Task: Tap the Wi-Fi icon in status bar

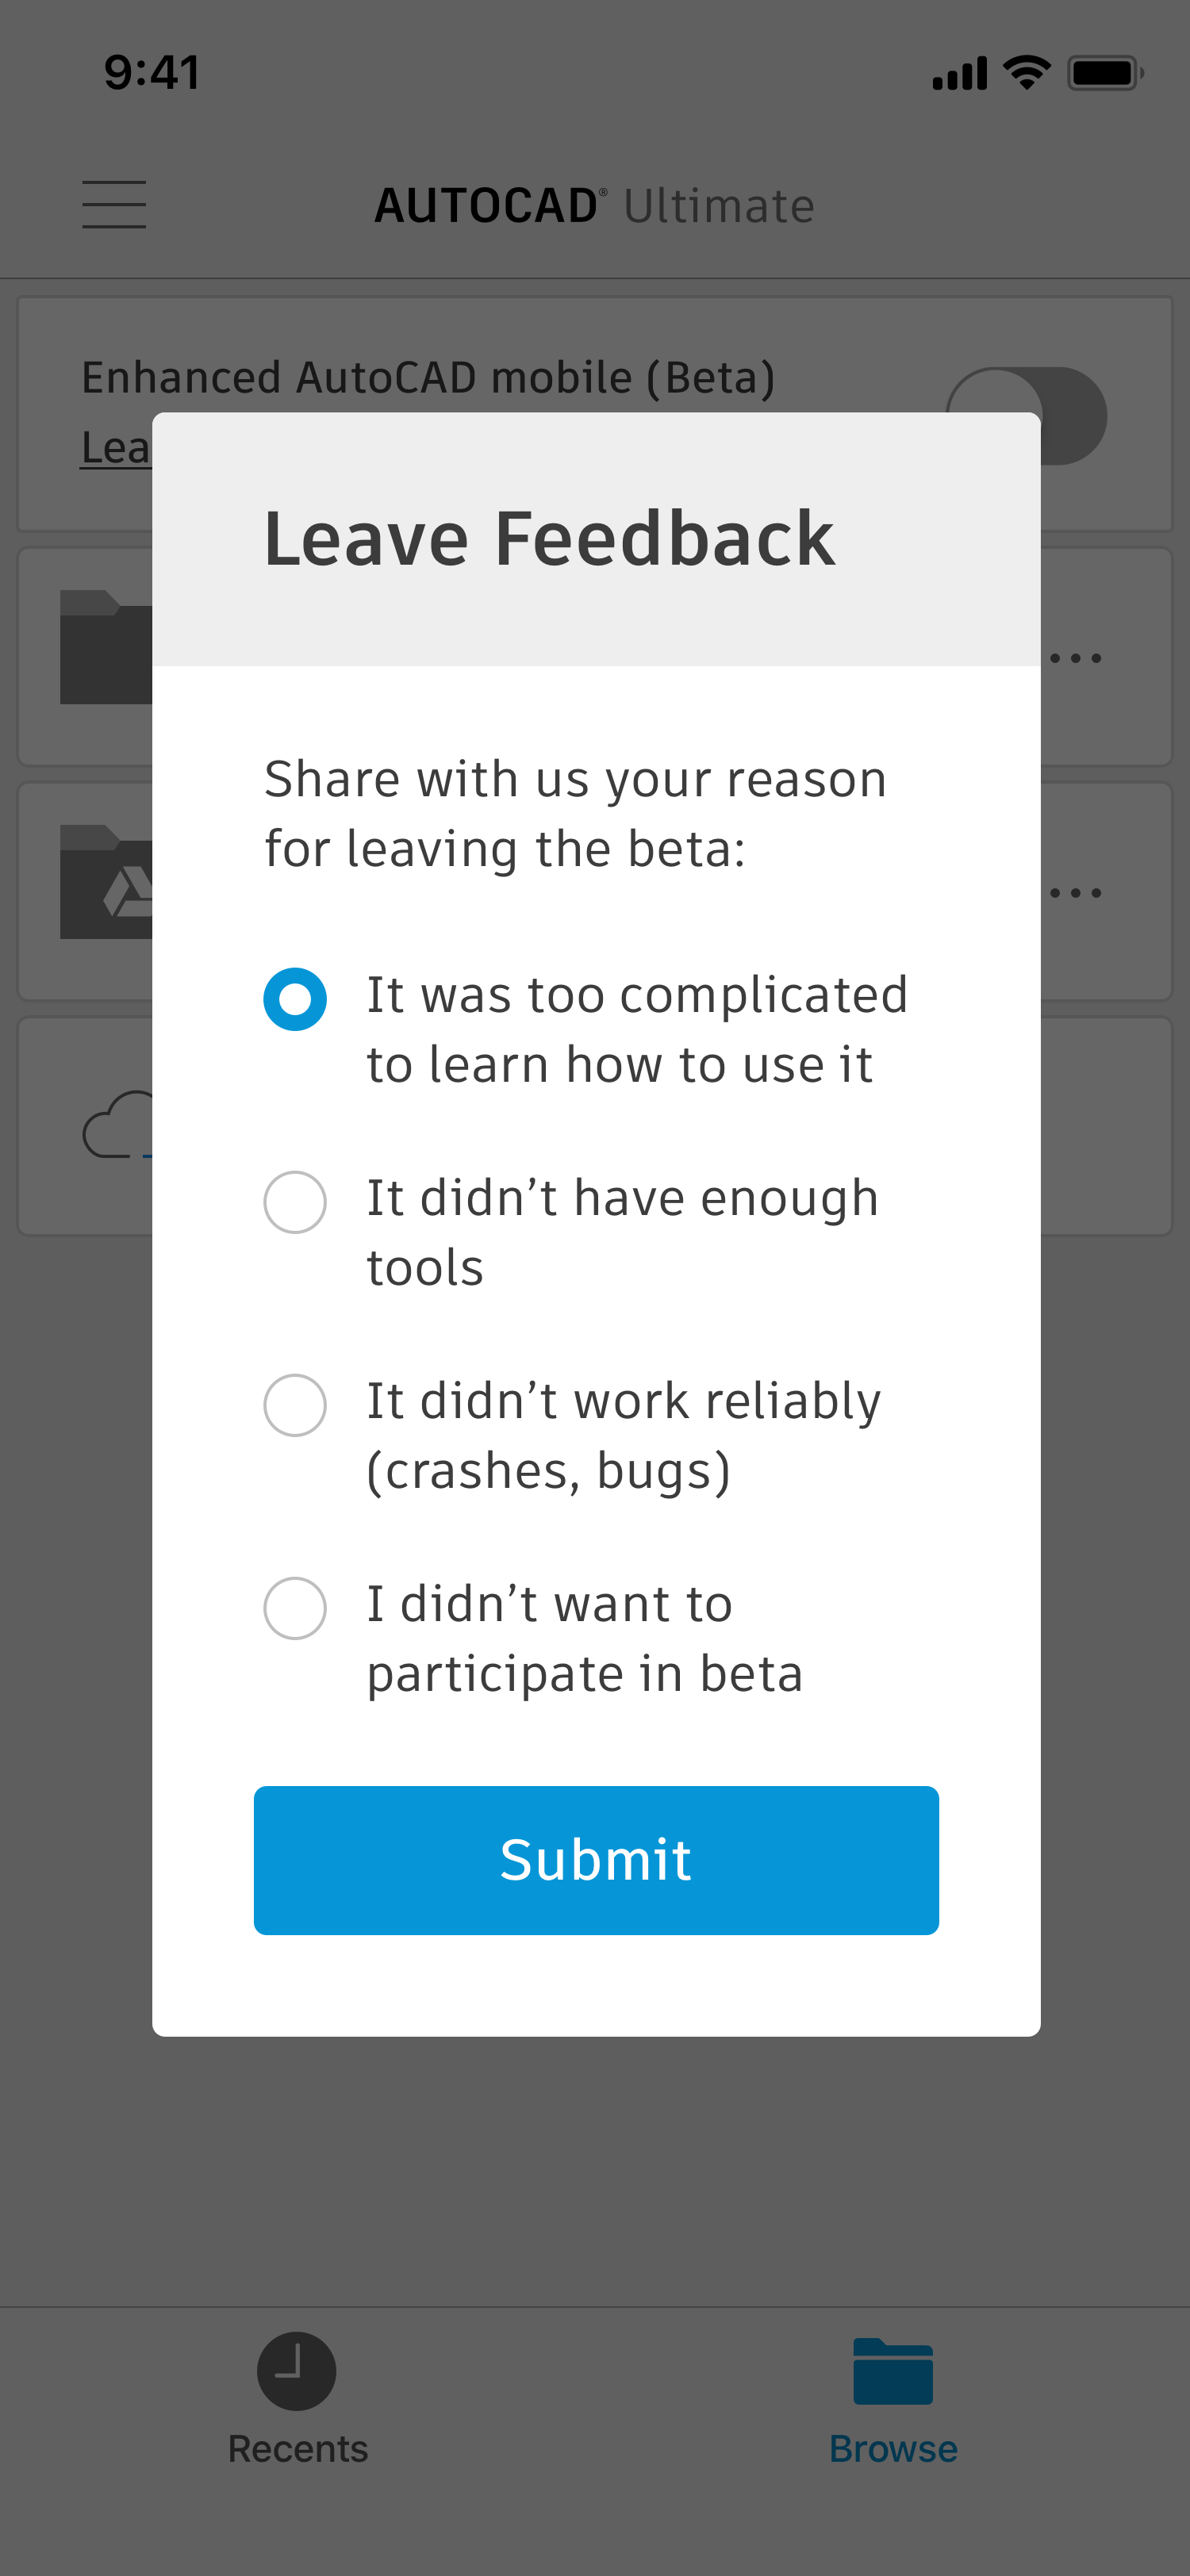Action: (1026, 73)
